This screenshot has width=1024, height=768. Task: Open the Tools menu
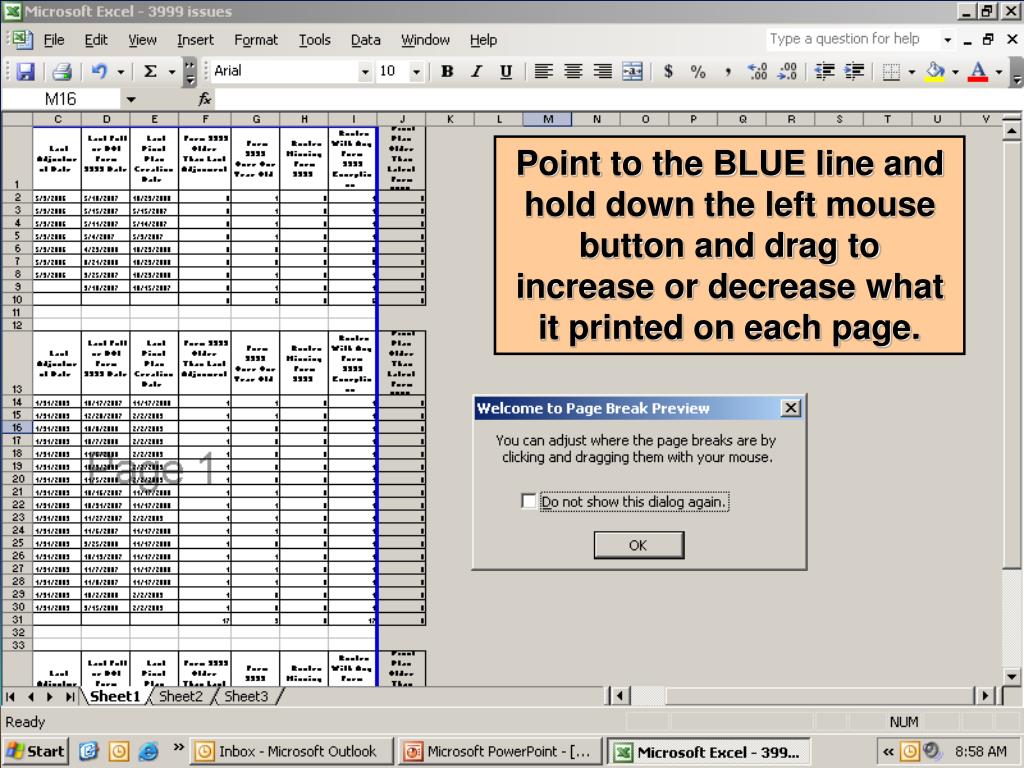pyautogui.click(x=315, y=40)
